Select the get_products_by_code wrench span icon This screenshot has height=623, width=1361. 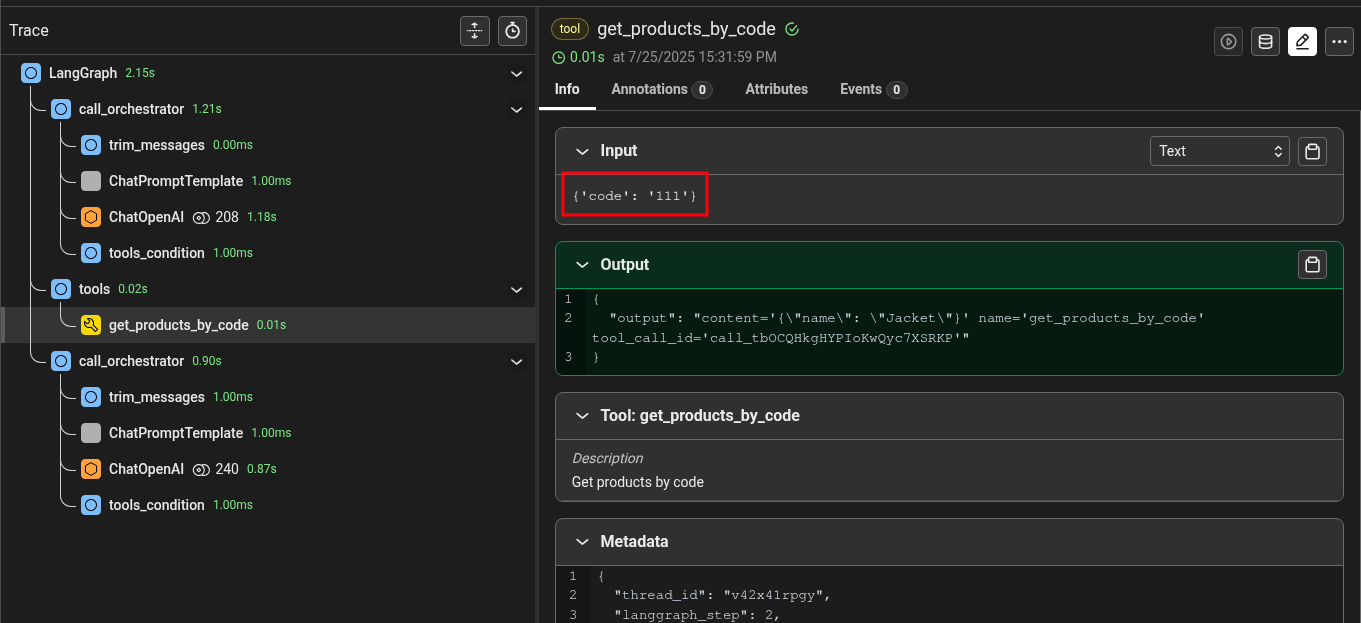(x=91, y=325)
